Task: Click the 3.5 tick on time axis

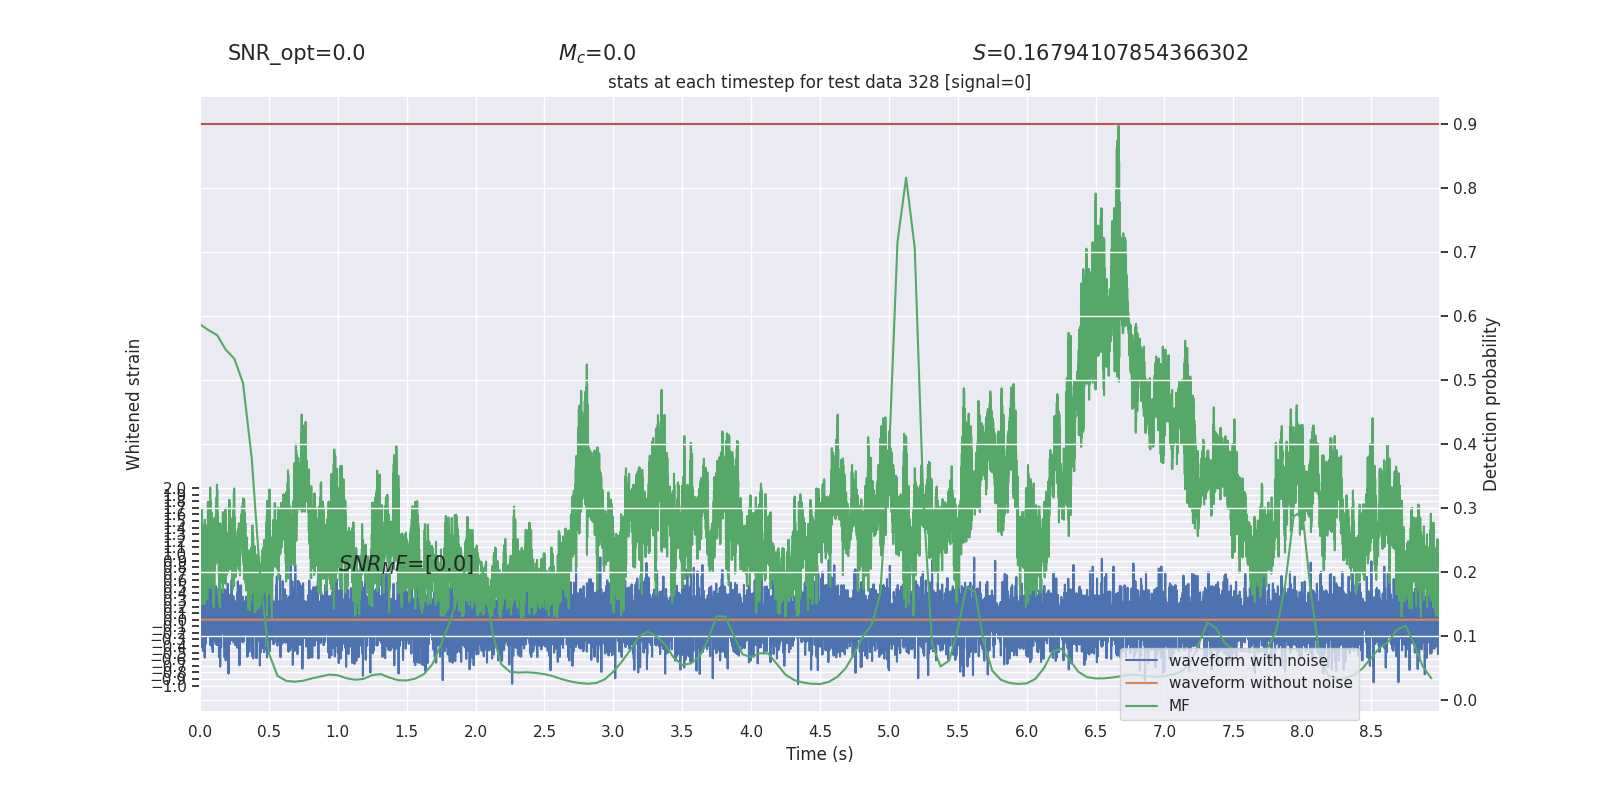Action: coord(682,731)
